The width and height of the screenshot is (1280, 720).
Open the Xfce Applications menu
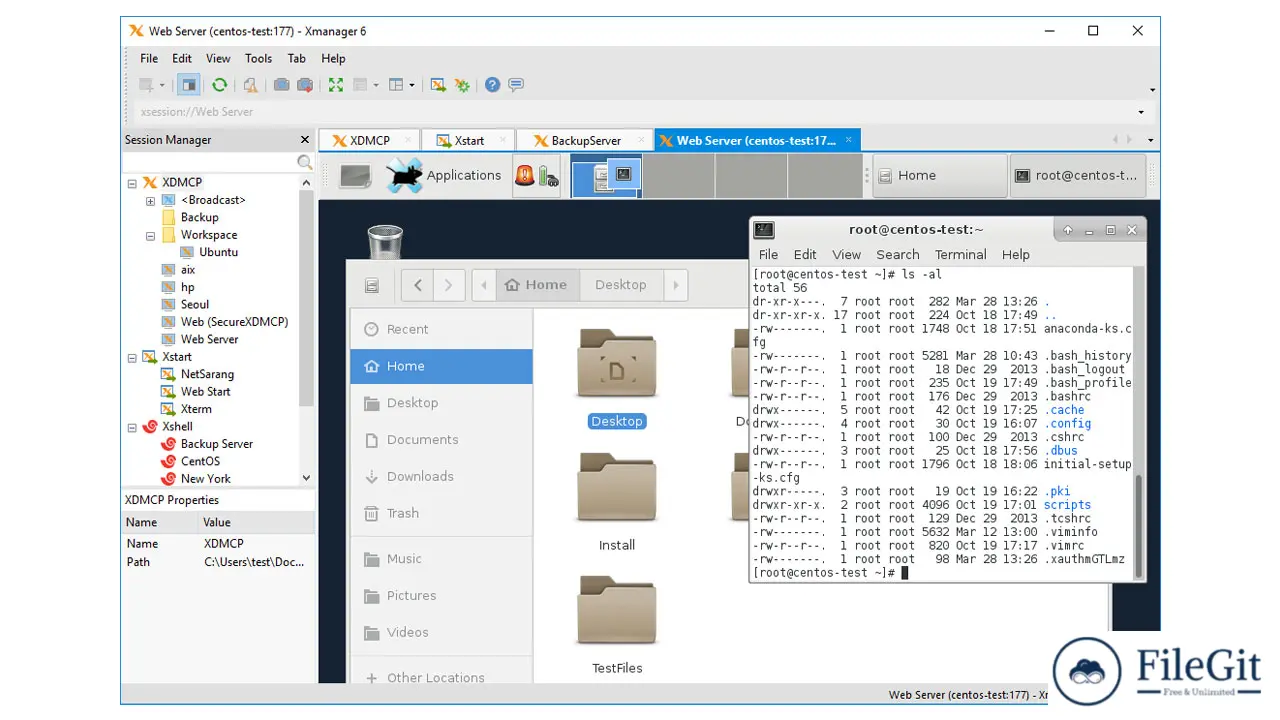click(445, 175)
